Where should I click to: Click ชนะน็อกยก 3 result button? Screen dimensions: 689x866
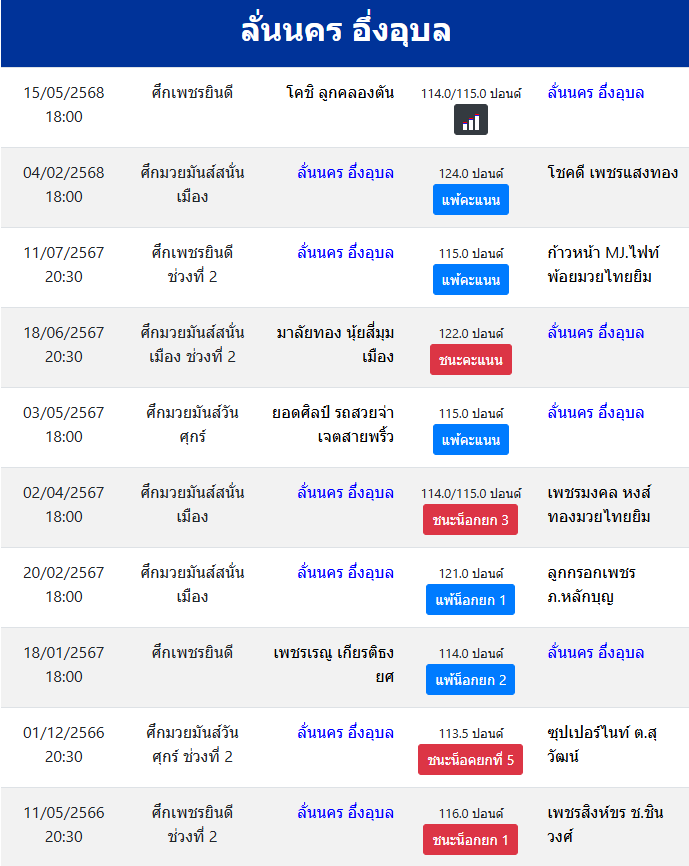(x=470, y=520)
